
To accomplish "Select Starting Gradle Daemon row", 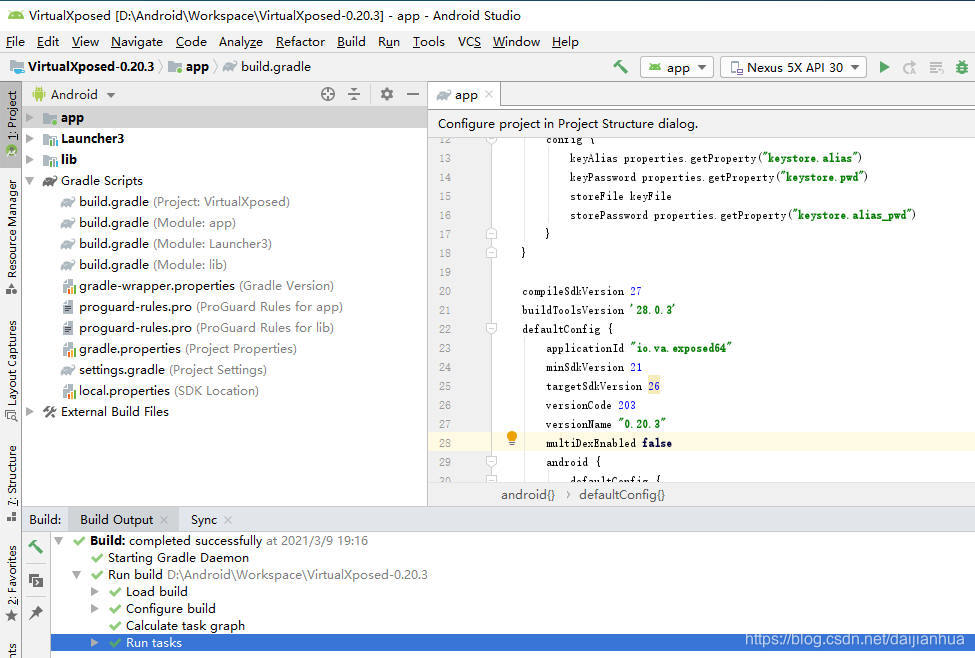I will (x=178, y=558).
